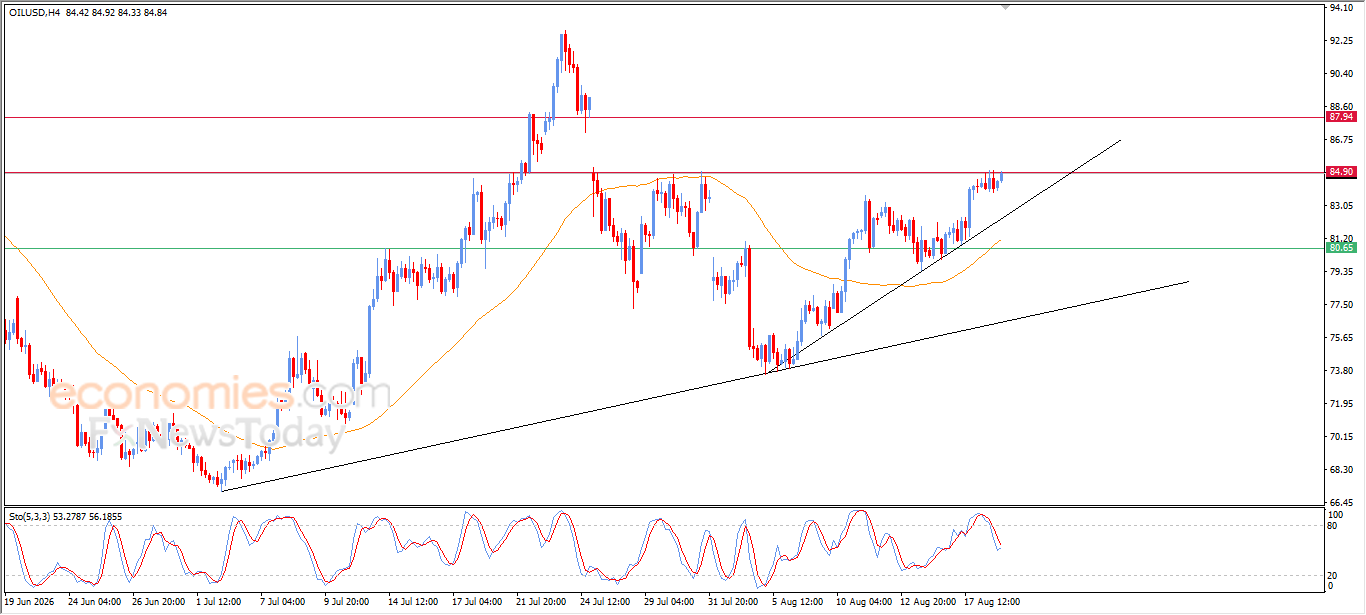The width and height of the screenshot is (1366, 615).
Task: Click the 24 Jul 12:00 time axis label
Action: click(x=605, y=602)
